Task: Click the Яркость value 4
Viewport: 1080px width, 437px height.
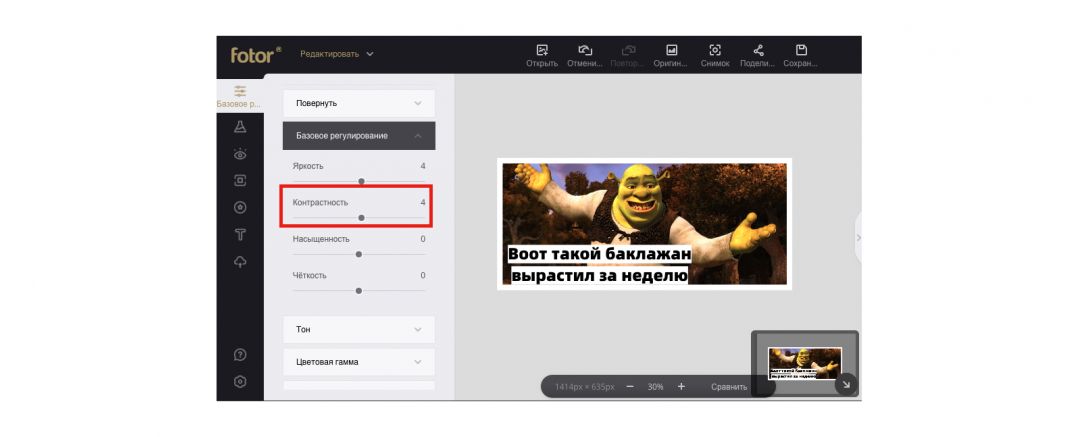Action: 423,166
